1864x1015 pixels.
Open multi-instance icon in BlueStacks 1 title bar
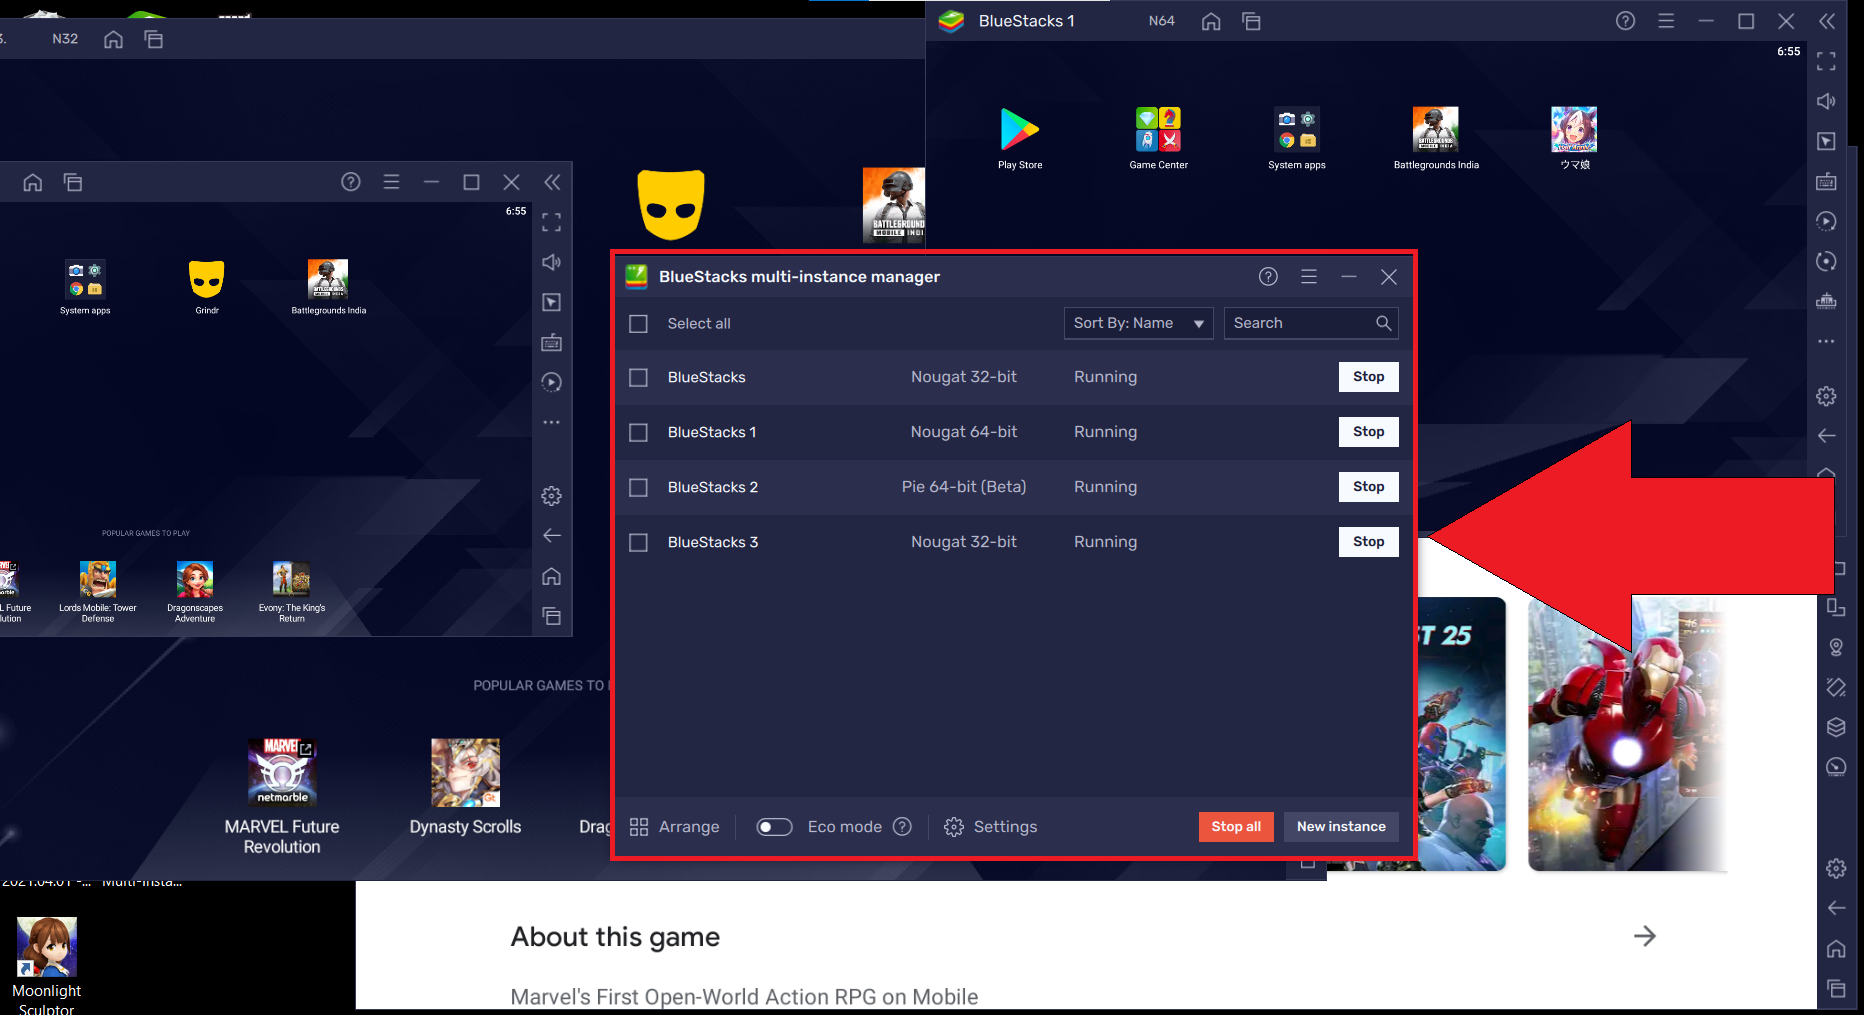1251,21
